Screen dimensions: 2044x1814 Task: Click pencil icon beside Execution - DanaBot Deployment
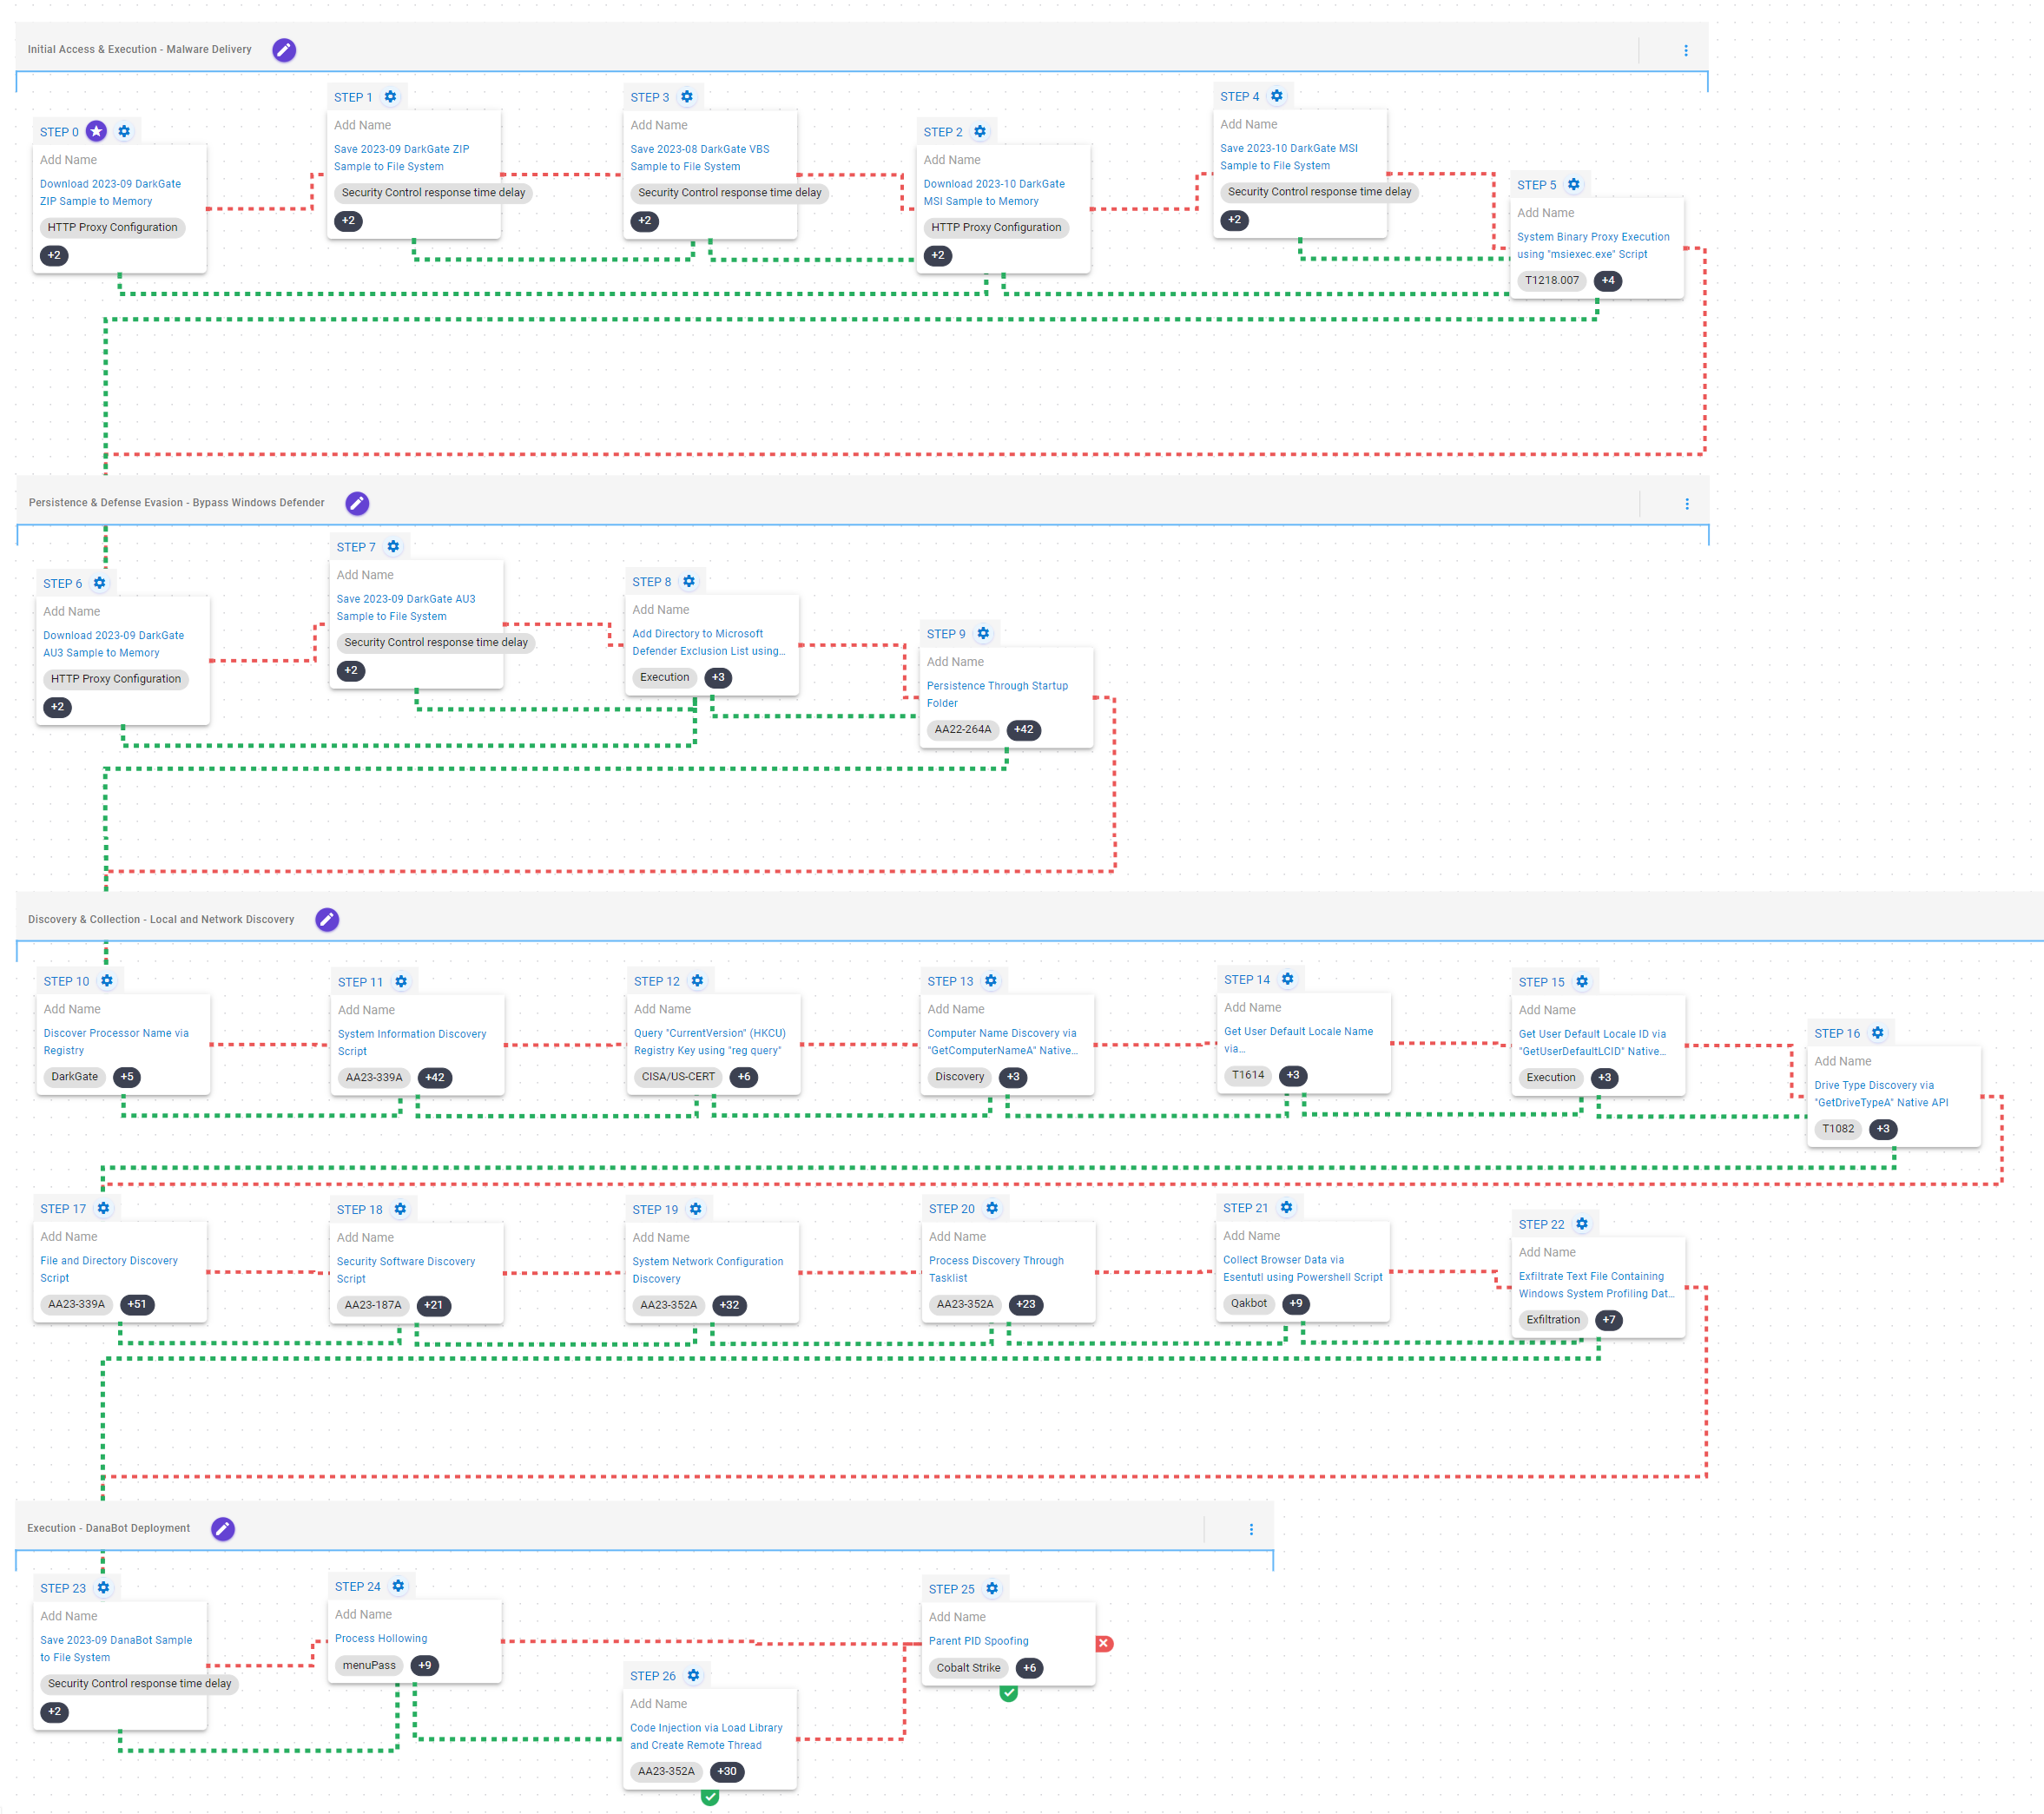(223, 1528)
